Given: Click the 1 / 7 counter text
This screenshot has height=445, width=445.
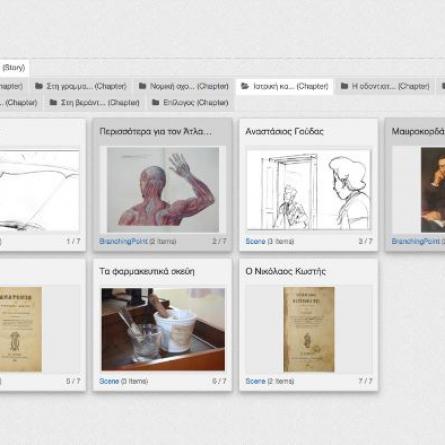Looking at the screenshot, I should click(x=73, y=241).
